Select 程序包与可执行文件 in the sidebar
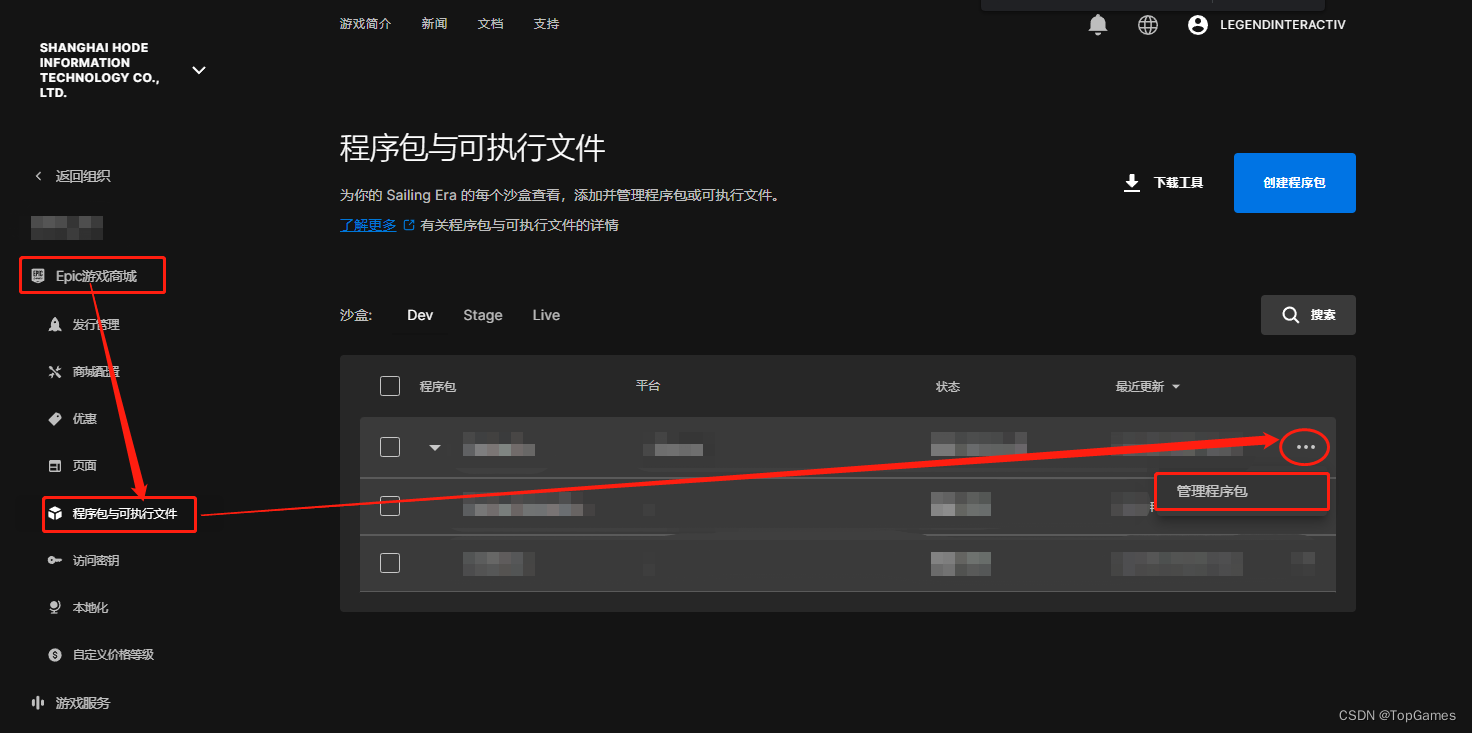 pos(113,513)
